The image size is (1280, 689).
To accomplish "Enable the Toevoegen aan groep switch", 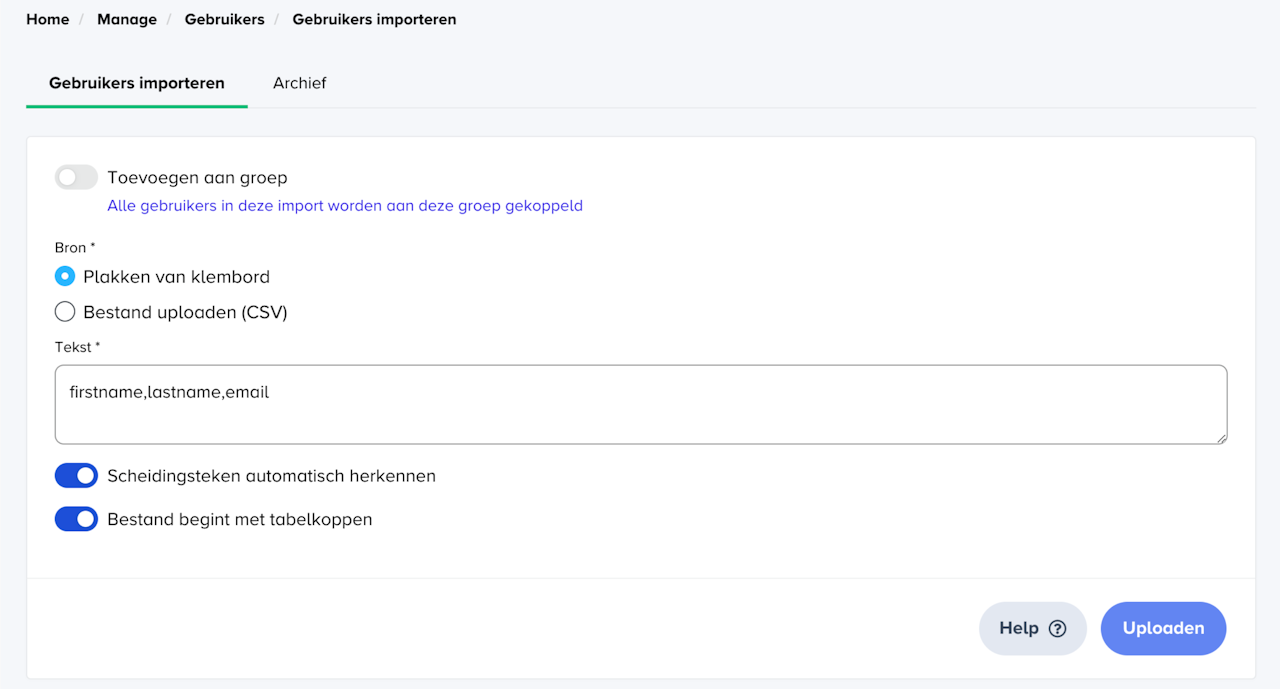I will tap(76, 178).
